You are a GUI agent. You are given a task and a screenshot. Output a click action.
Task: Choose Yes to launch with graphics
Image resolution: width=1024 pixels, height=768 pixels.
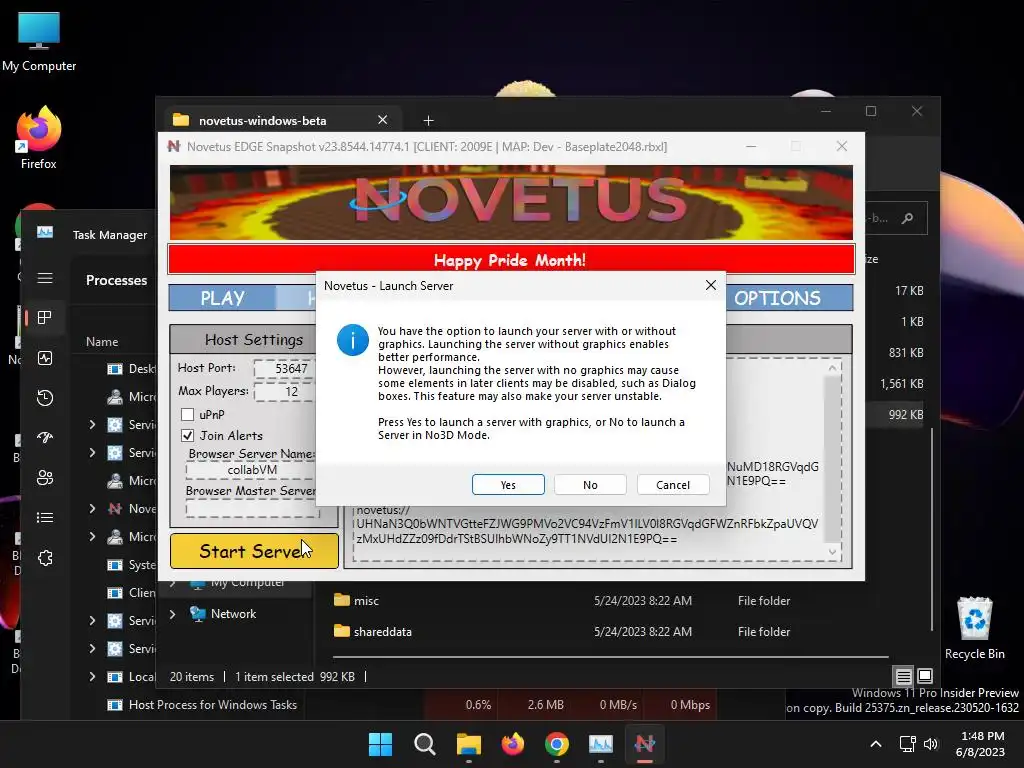point(508,485)
